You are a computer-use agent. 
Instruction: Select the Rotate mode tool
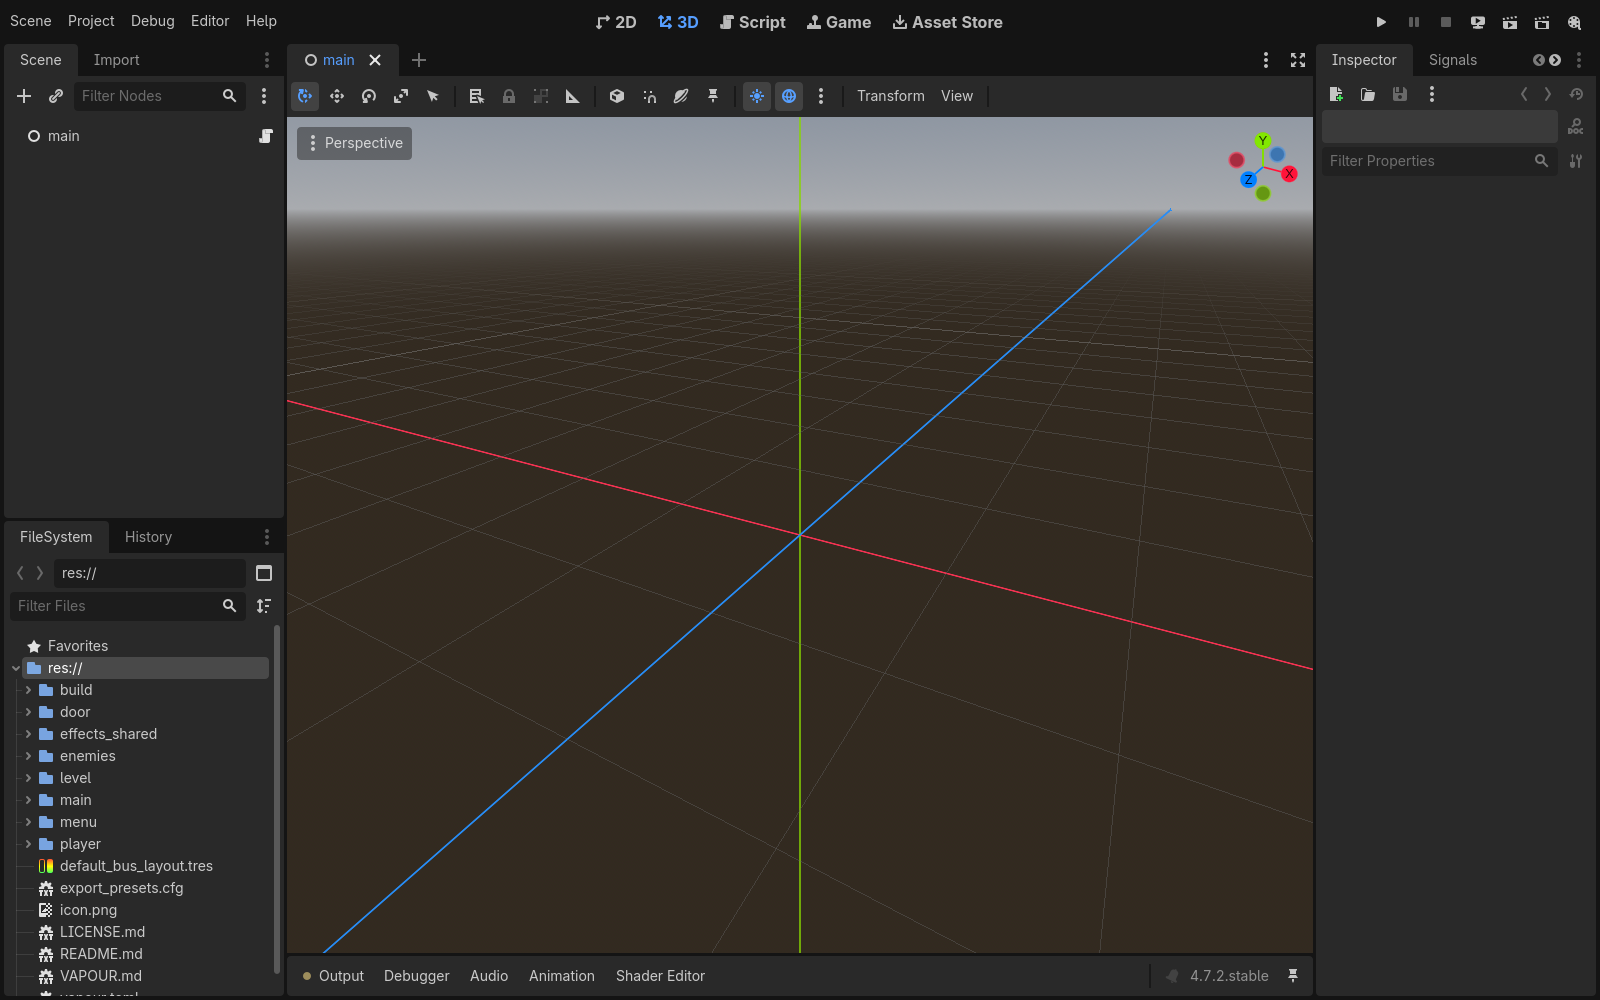tap(369, 96)
